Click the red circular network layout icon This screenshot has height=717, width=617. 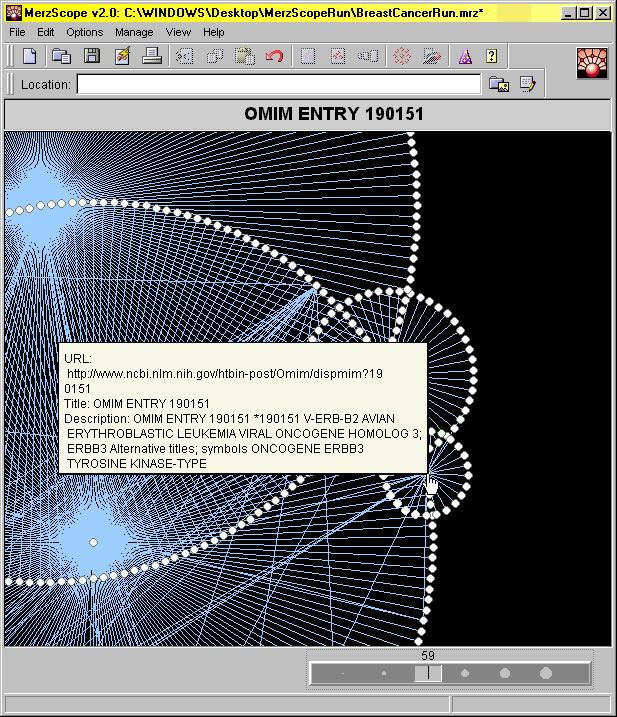click(402, 57)
